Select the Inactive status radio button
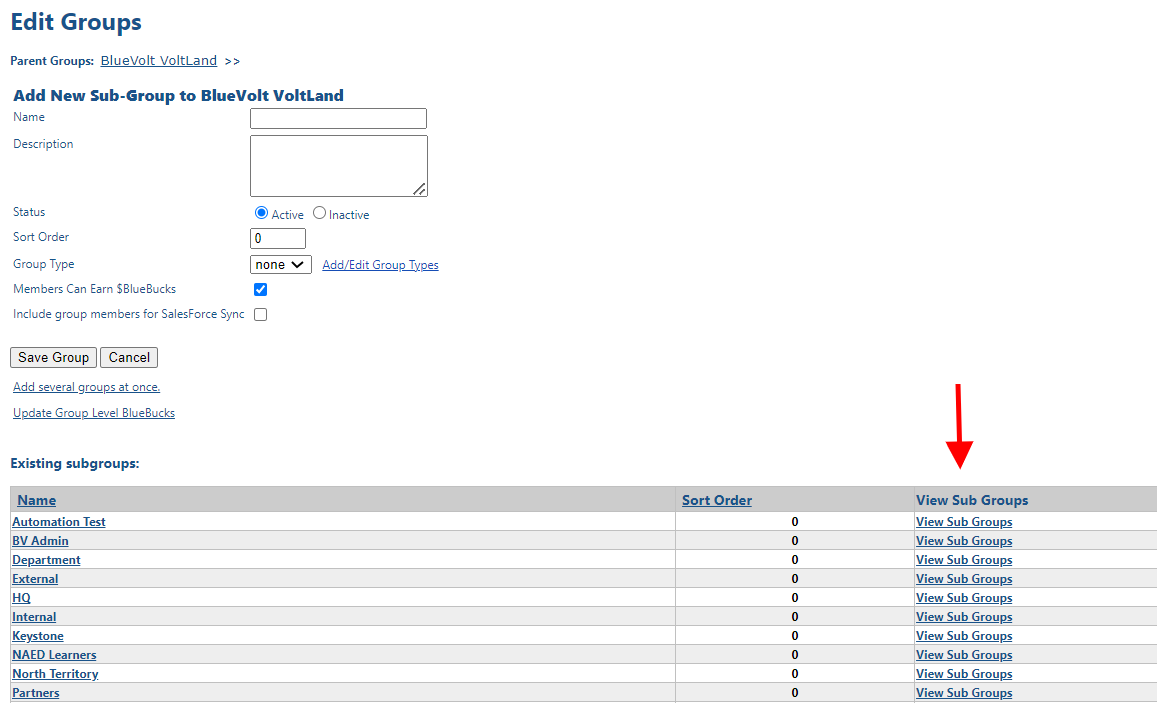The image size is (1157, 703). [x=318, y=213]
